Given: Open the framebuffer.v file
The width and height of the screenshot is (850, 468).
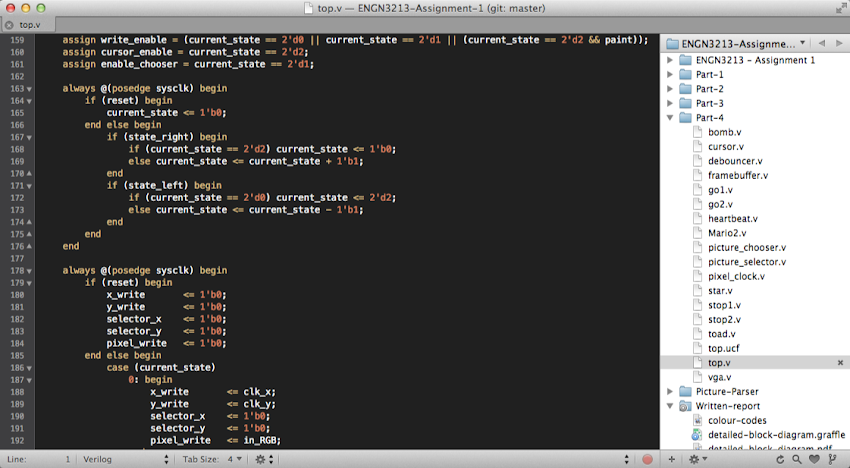Looking at the screenshot, I should (x=737, y=175).
